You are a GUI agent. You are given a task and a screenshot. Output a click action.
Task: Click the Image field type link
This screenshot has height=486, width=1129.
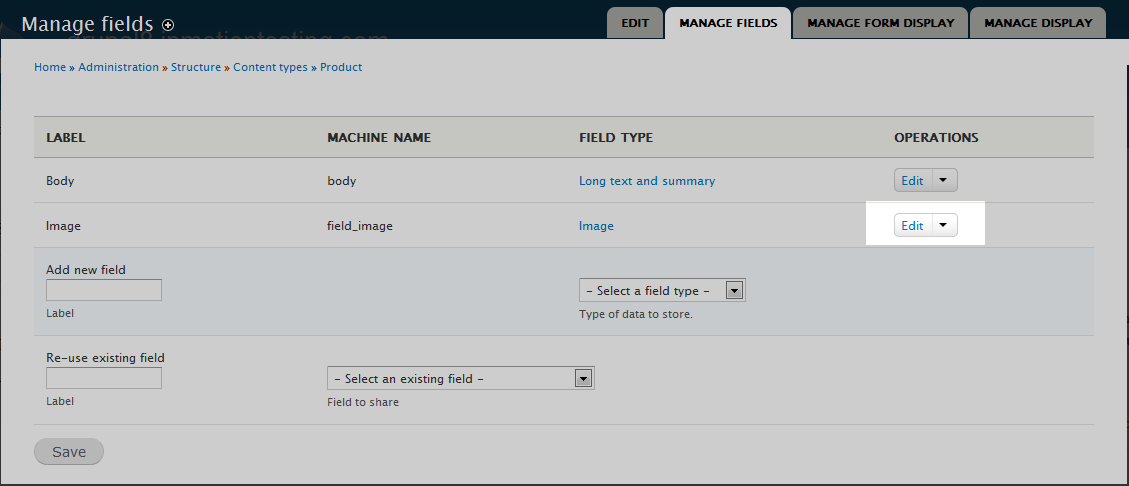[x=596, y=226]
